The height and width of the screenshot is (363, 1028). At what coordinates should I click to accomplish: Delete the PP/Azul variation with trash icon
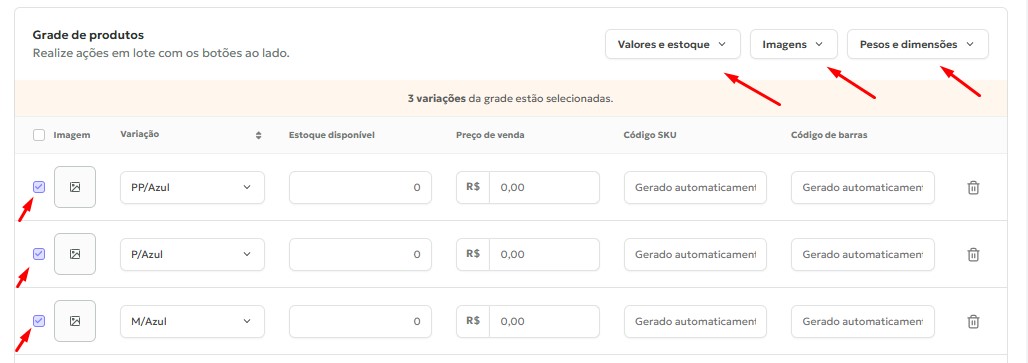click(x=974, y=187)
